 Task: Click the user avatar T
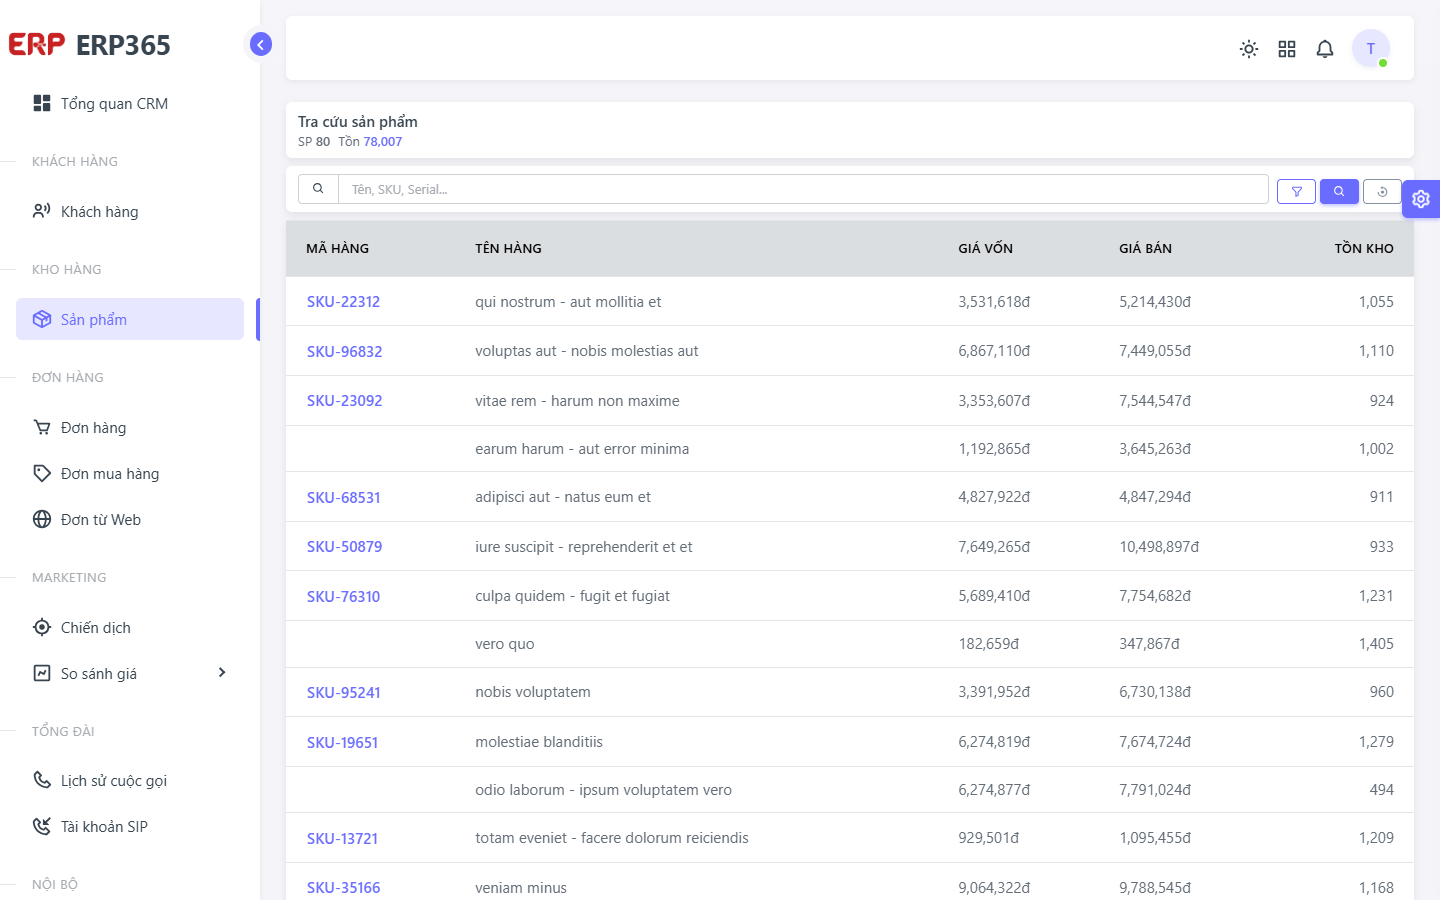[x=1371, y=48]
